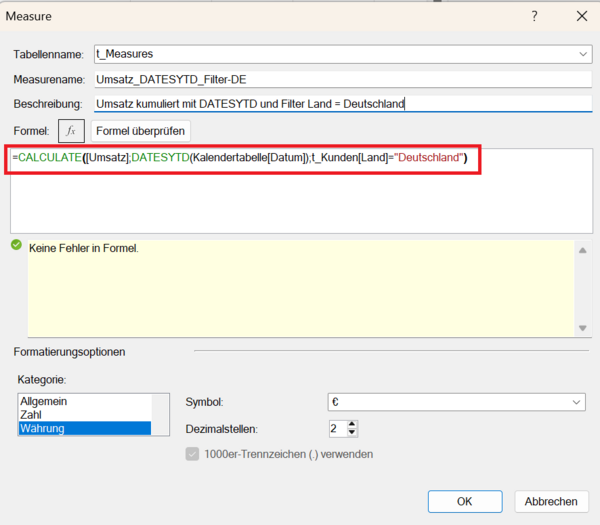Click the Abbrechen button

coord(551,501)
